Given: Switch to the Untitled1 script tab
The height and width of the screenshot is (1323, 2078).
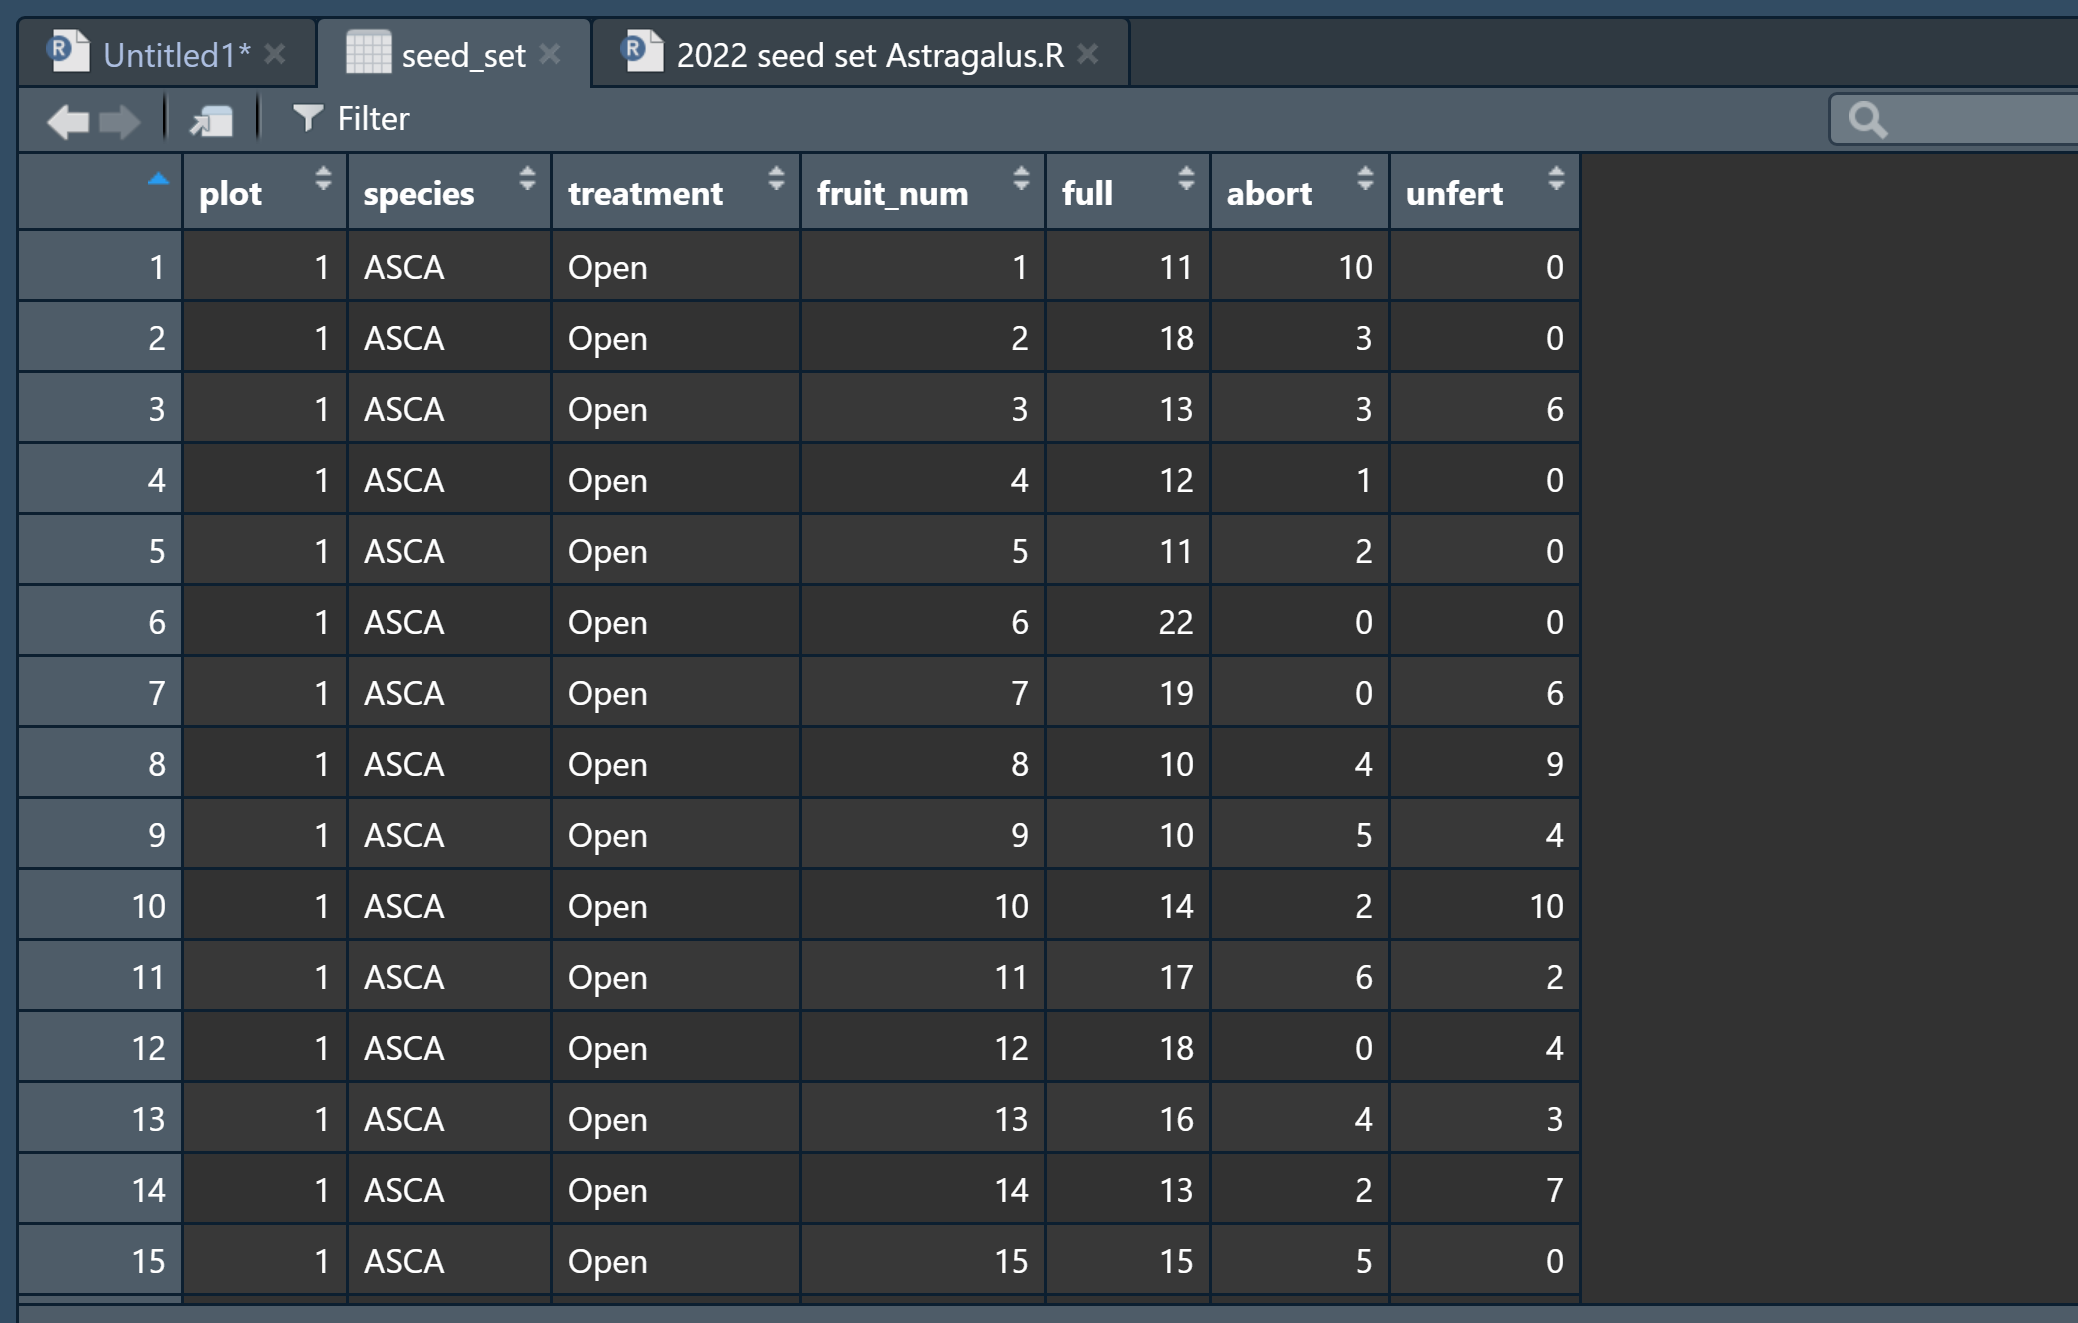Looking at the screenshot, I should 175,55.
